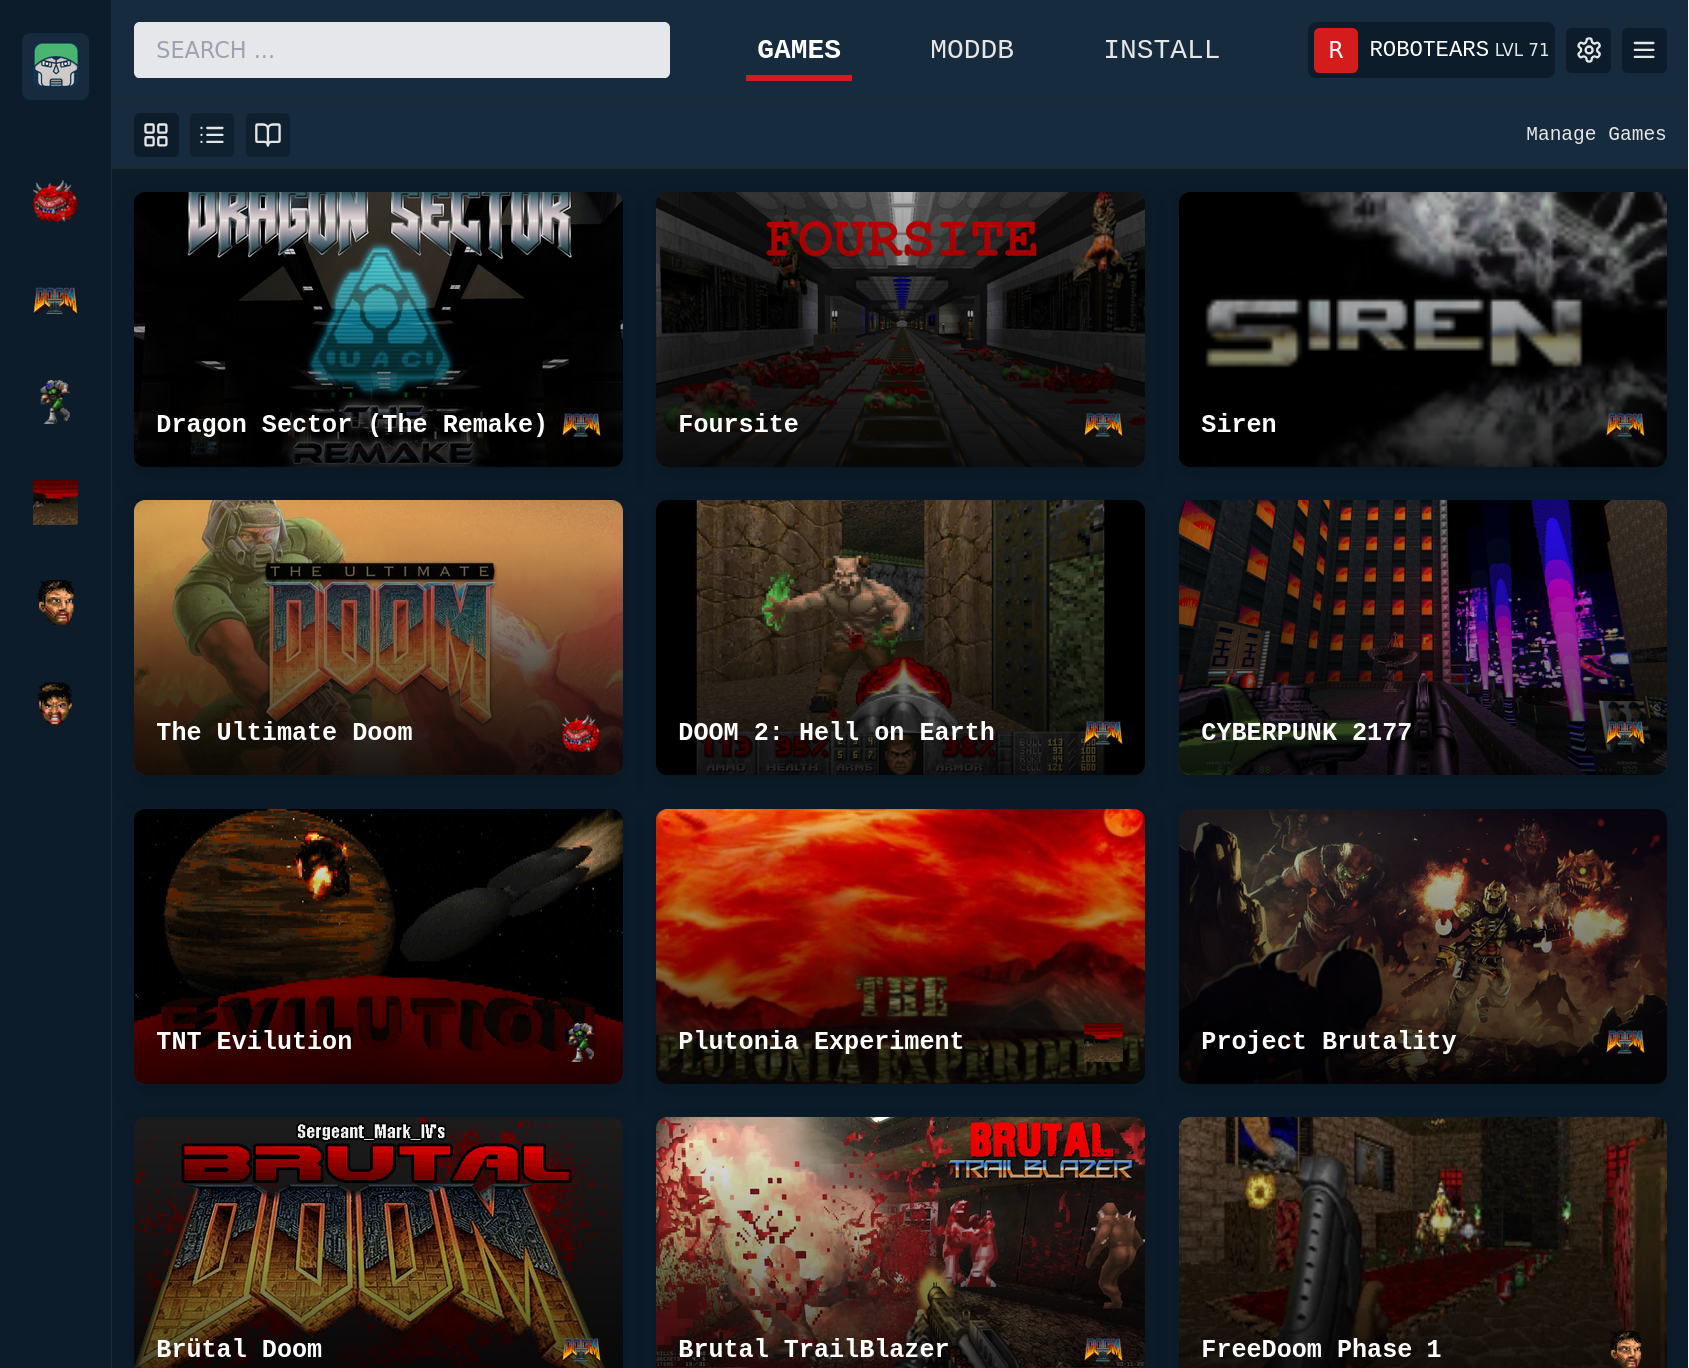The image size is (1689, 1368).
Task: Focus the SEARCH input field
Action: click(x=402, y=50)
